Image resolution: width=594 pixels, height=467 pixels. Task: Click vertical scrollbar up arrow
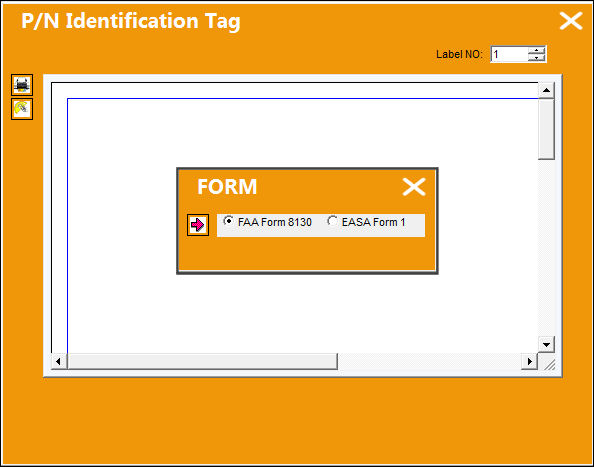coord(546,90)
